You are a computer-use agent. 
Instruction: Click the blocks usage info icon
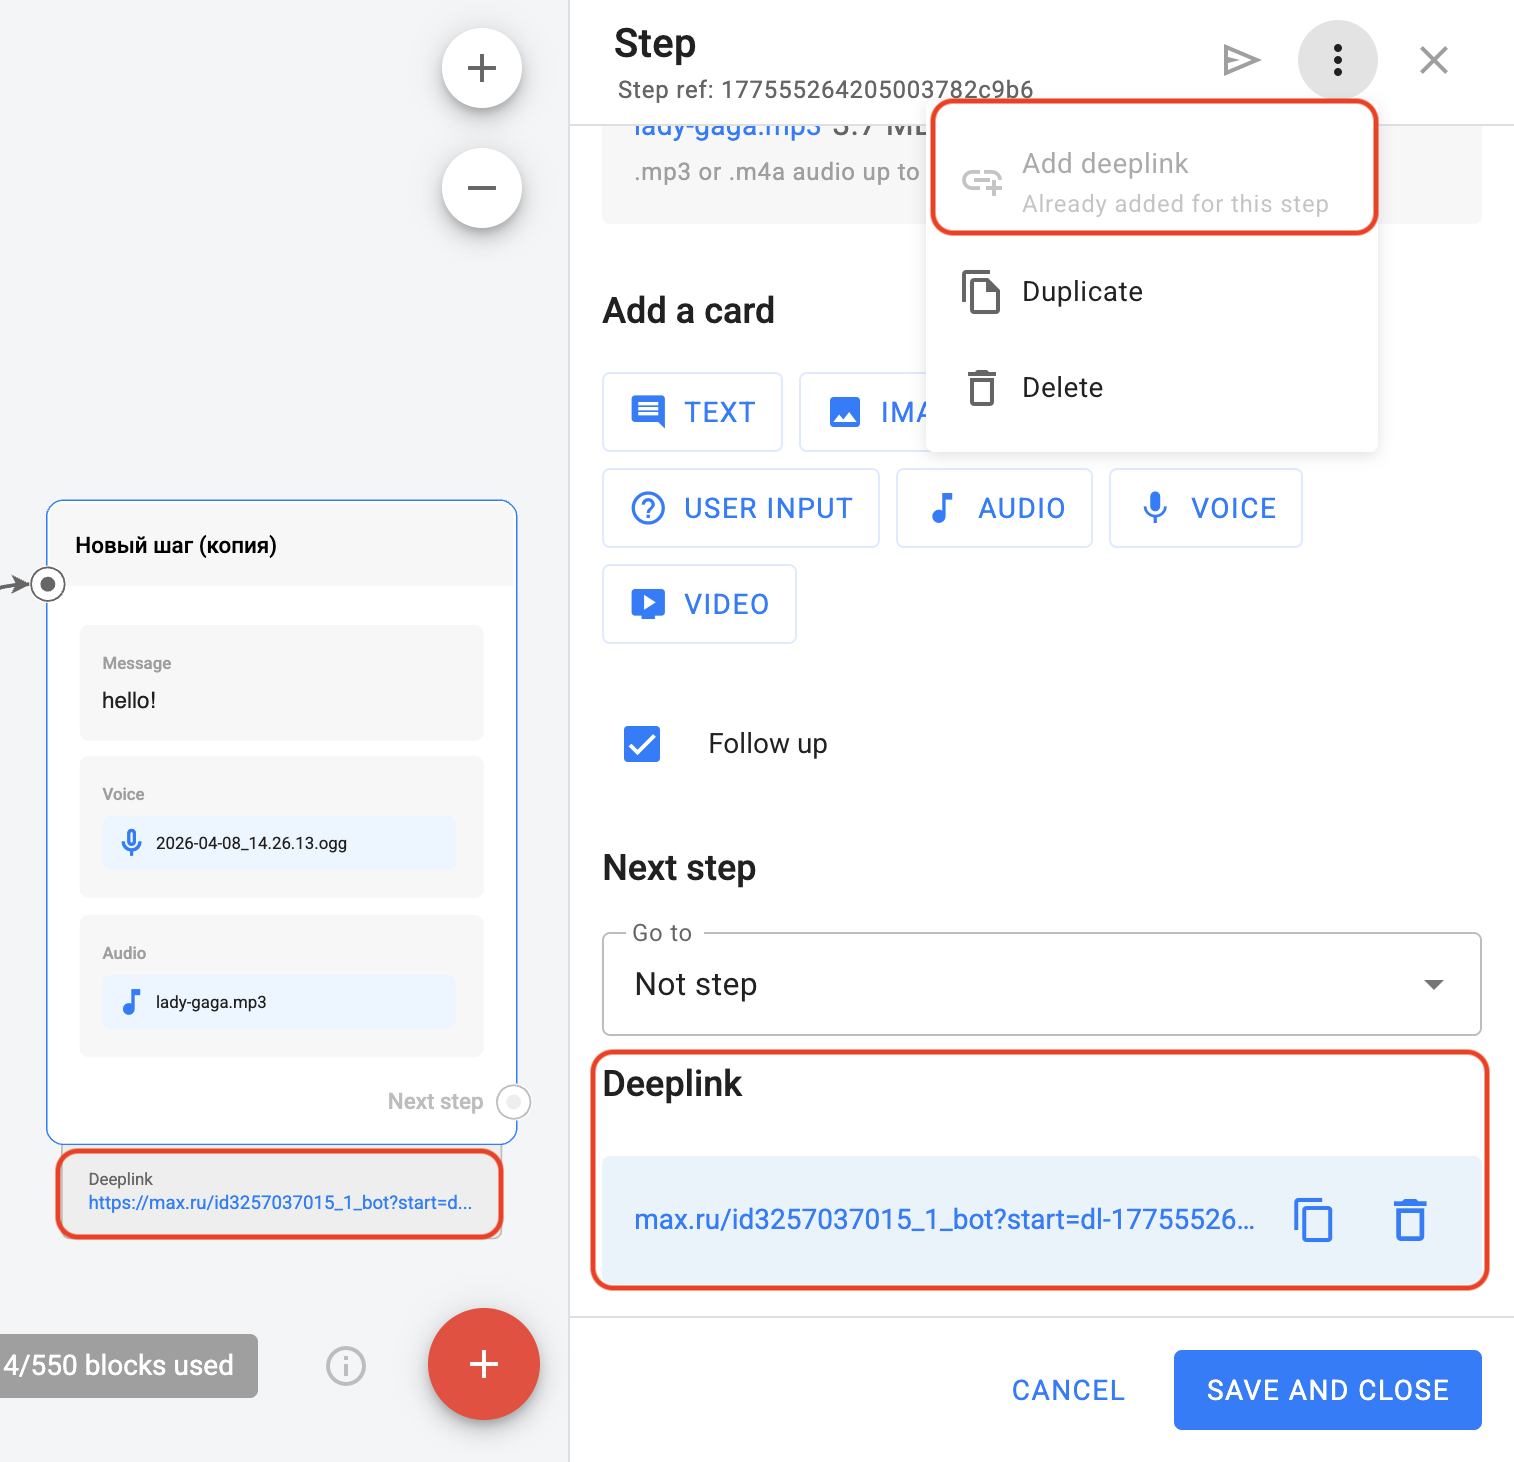click(346, 1365)
